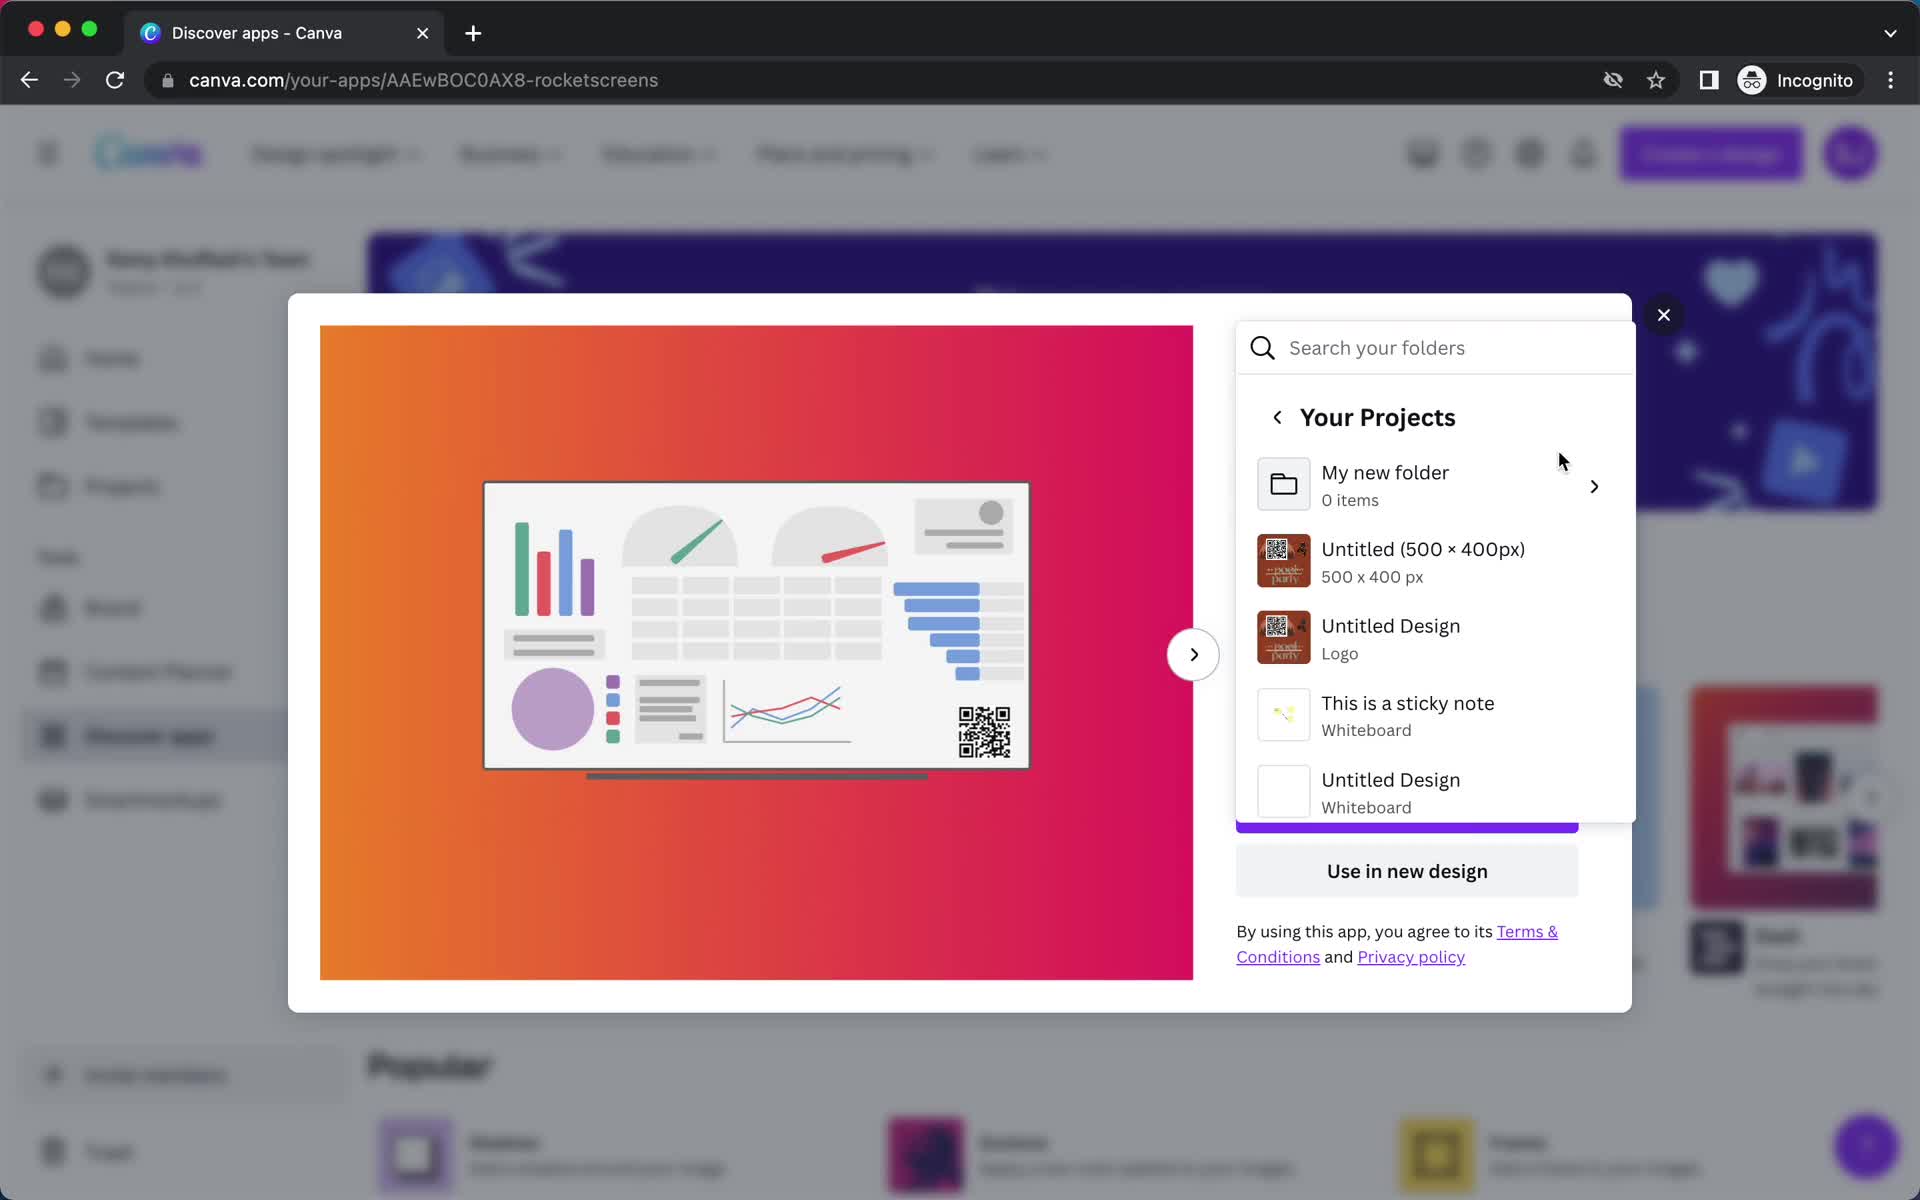Viewport: 1920px width, 1200px height.
Task: Advance to the next preview image
Action: pyautogui.click(x=1193, y=655)
